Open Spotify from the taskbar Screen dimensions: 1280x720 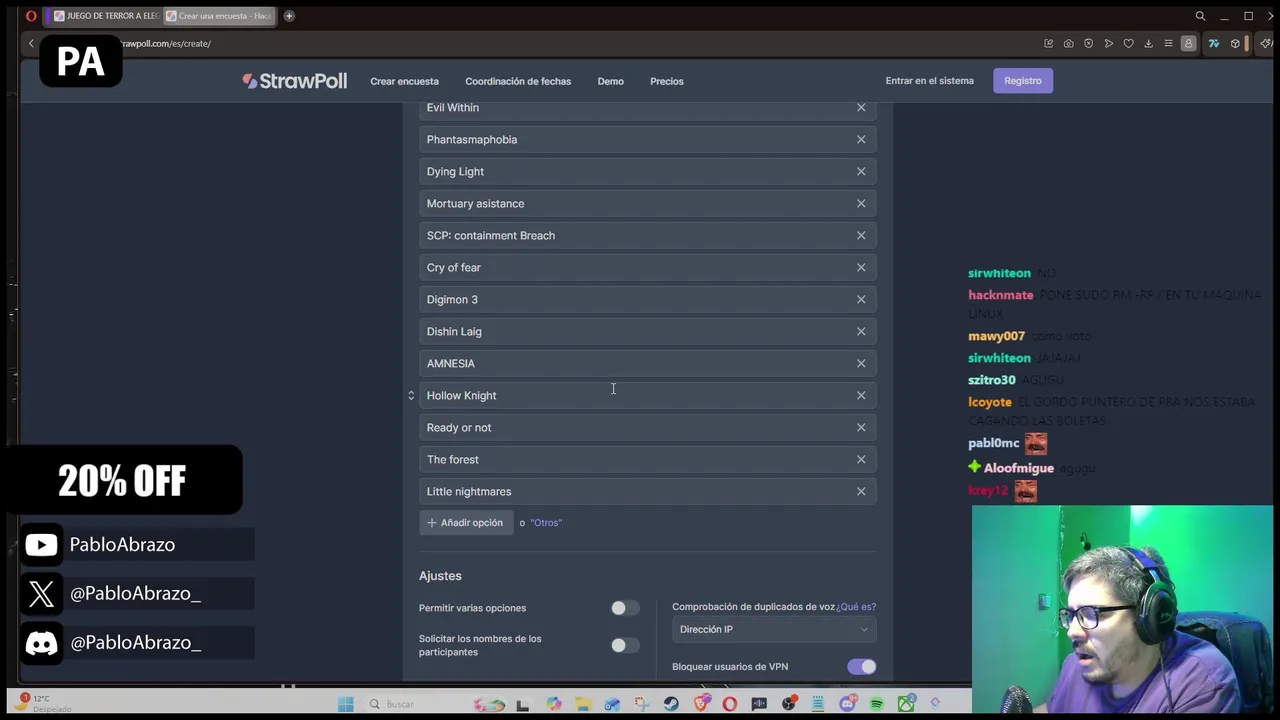[x=876, y=704]
